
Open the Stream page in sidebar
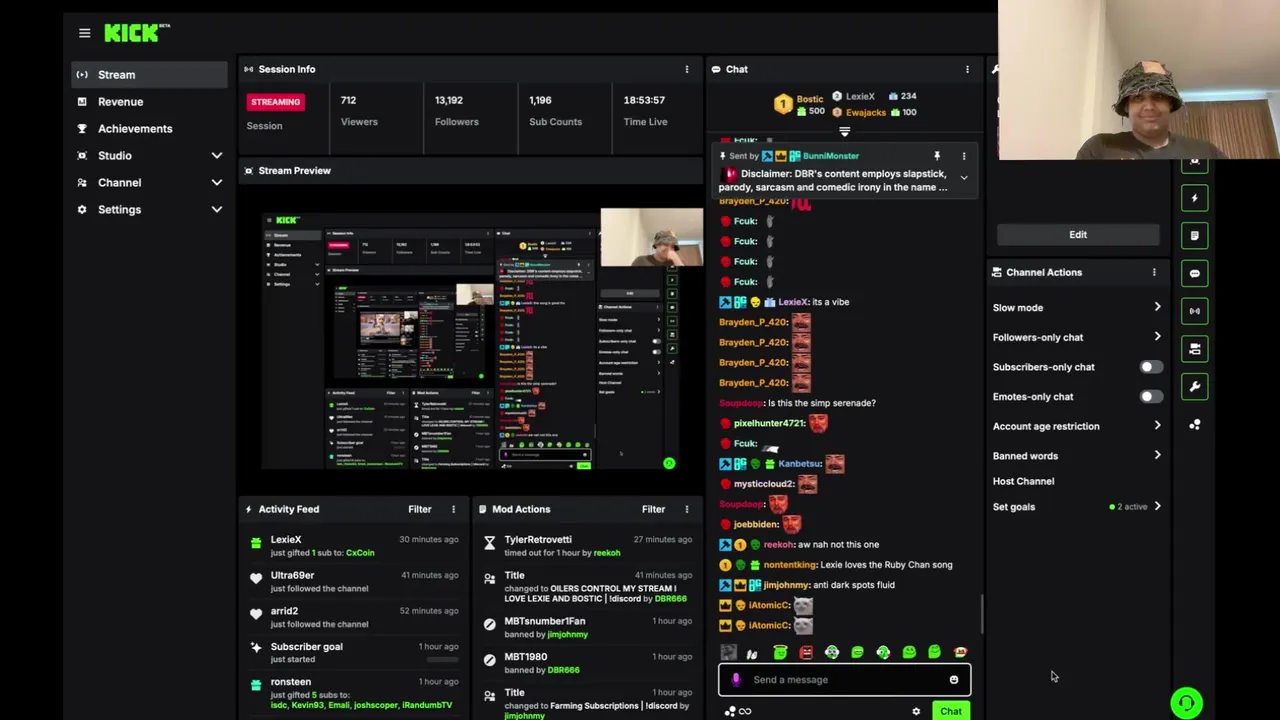coord(149,74)
